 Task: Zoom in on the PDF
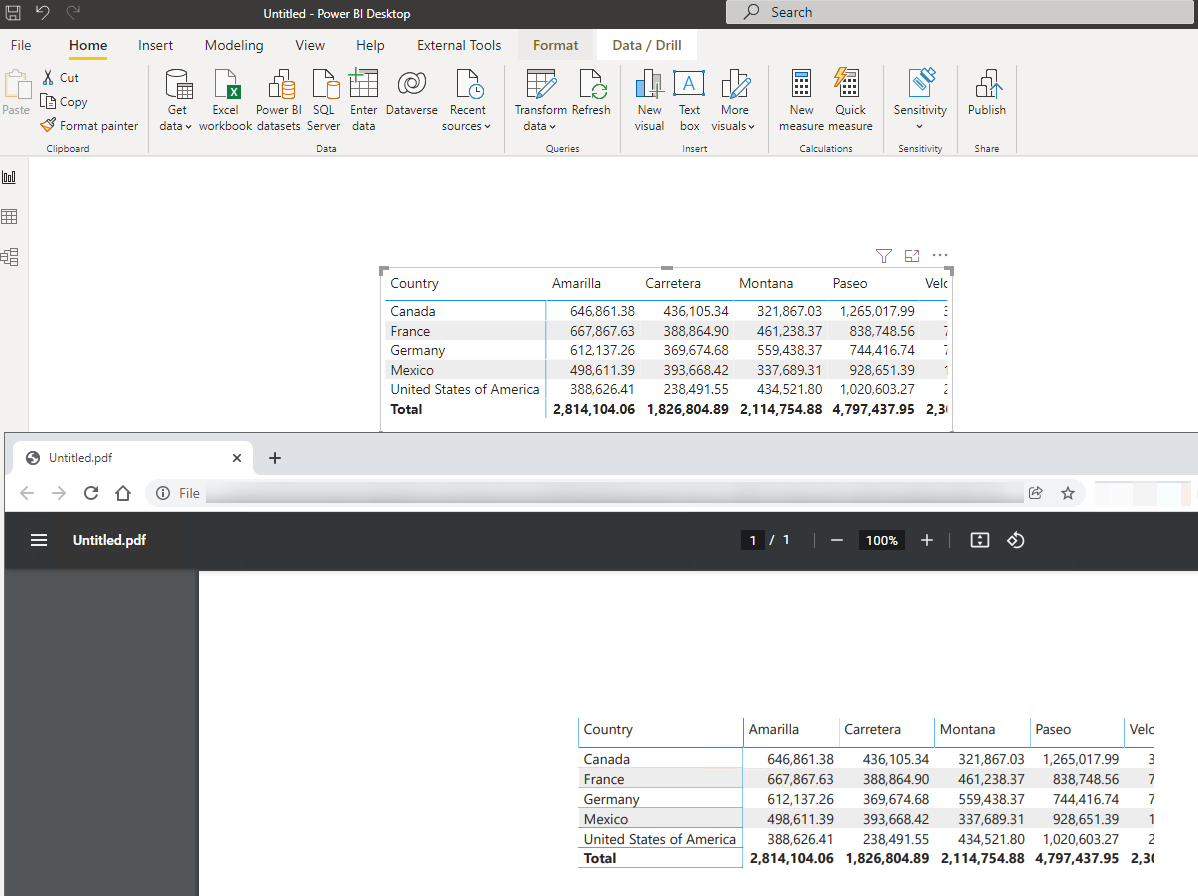(x=927, y=540)
